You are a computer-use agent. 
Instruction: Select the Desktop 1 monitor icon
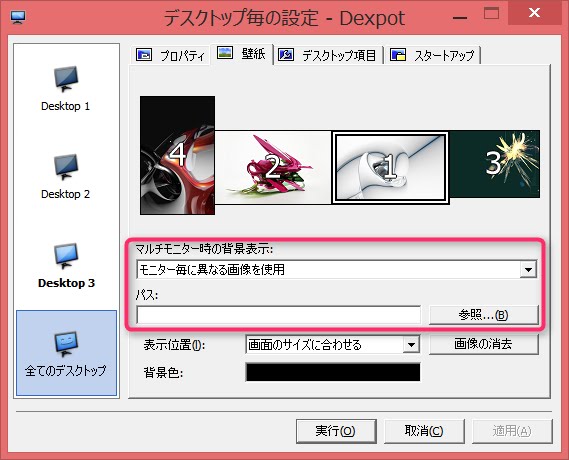[66, 79]
